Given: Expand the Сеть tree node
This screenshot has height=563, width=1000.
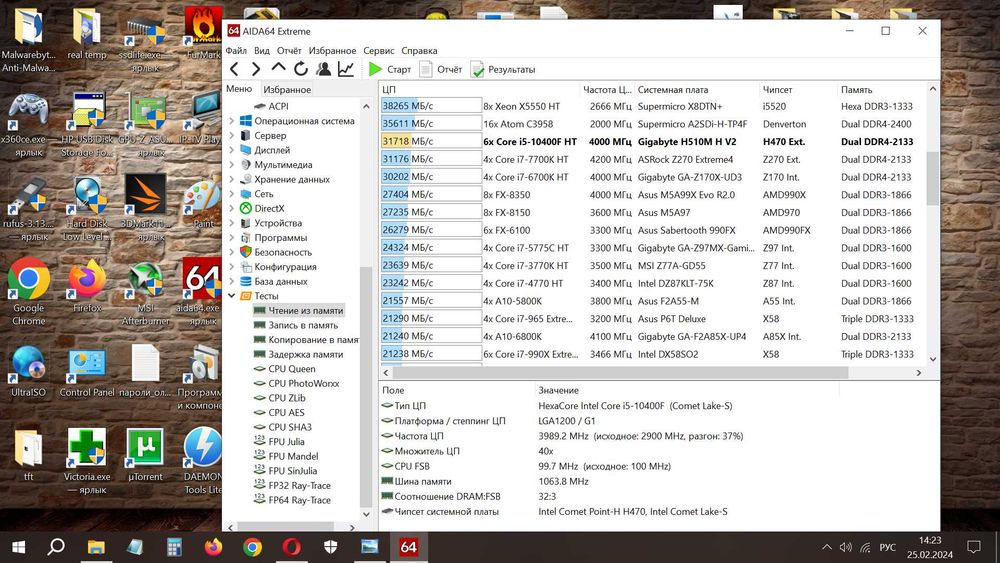Looking at the screenshot, I should click(x=232, y=194).
